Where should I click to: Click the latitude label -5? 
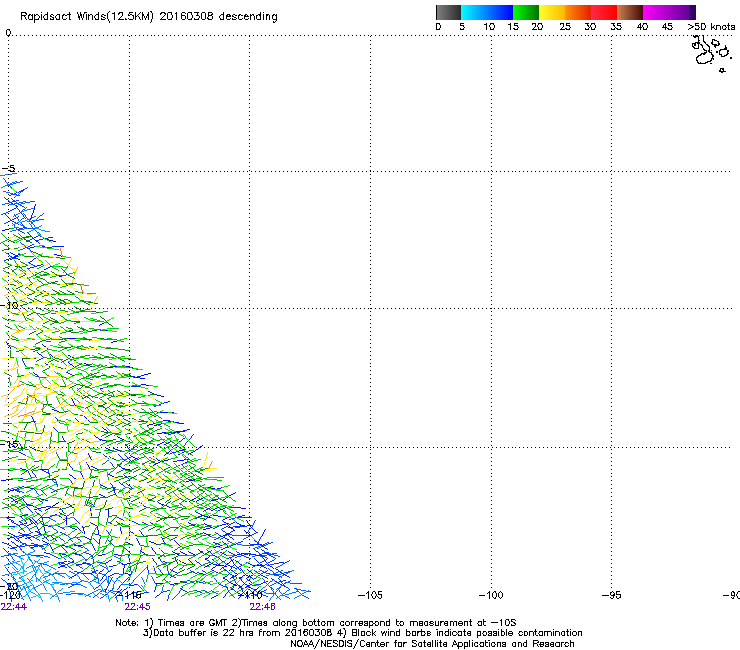point(9,169)
